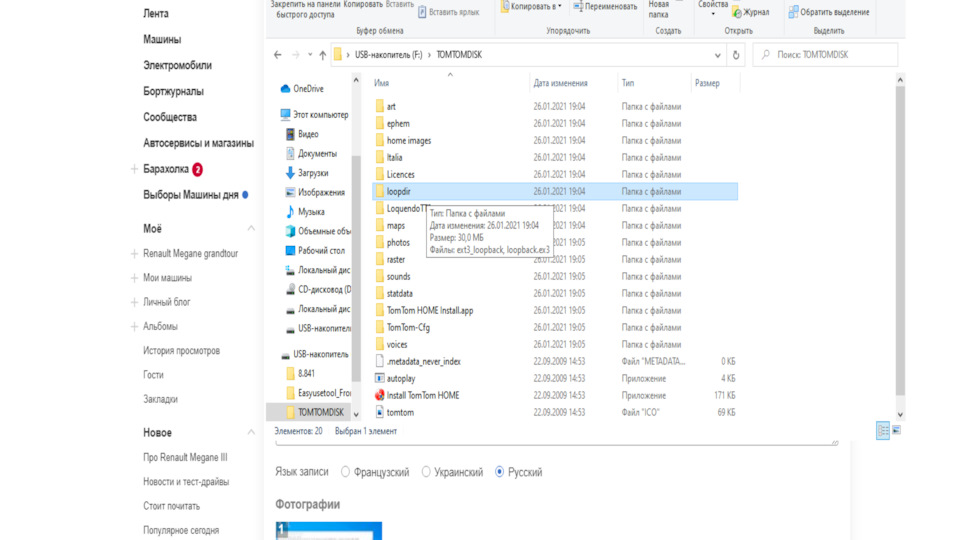Click the search box for TOMTOMDISK

pos(825,55)
